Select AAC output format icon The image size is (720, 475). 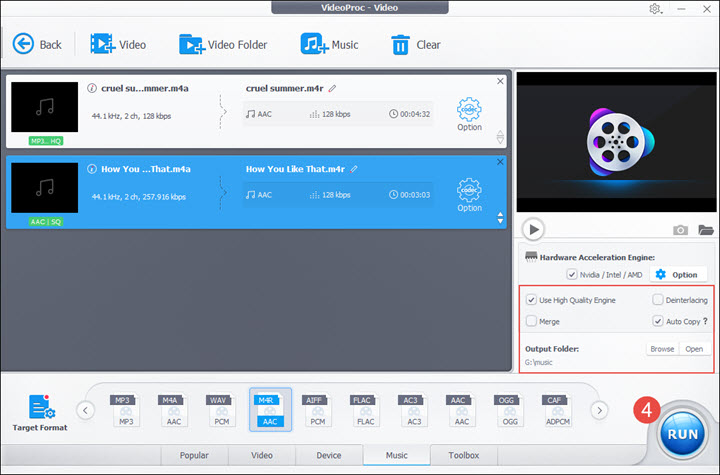point(461,410)
